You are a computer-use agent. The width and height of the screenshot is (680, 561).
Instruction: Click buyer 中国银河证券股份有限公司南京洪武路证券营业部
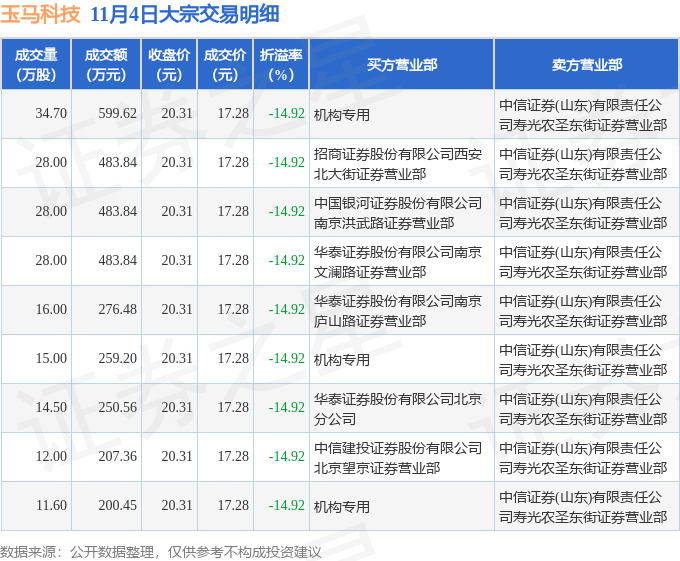pyautogui.click(x=398, y=213)
